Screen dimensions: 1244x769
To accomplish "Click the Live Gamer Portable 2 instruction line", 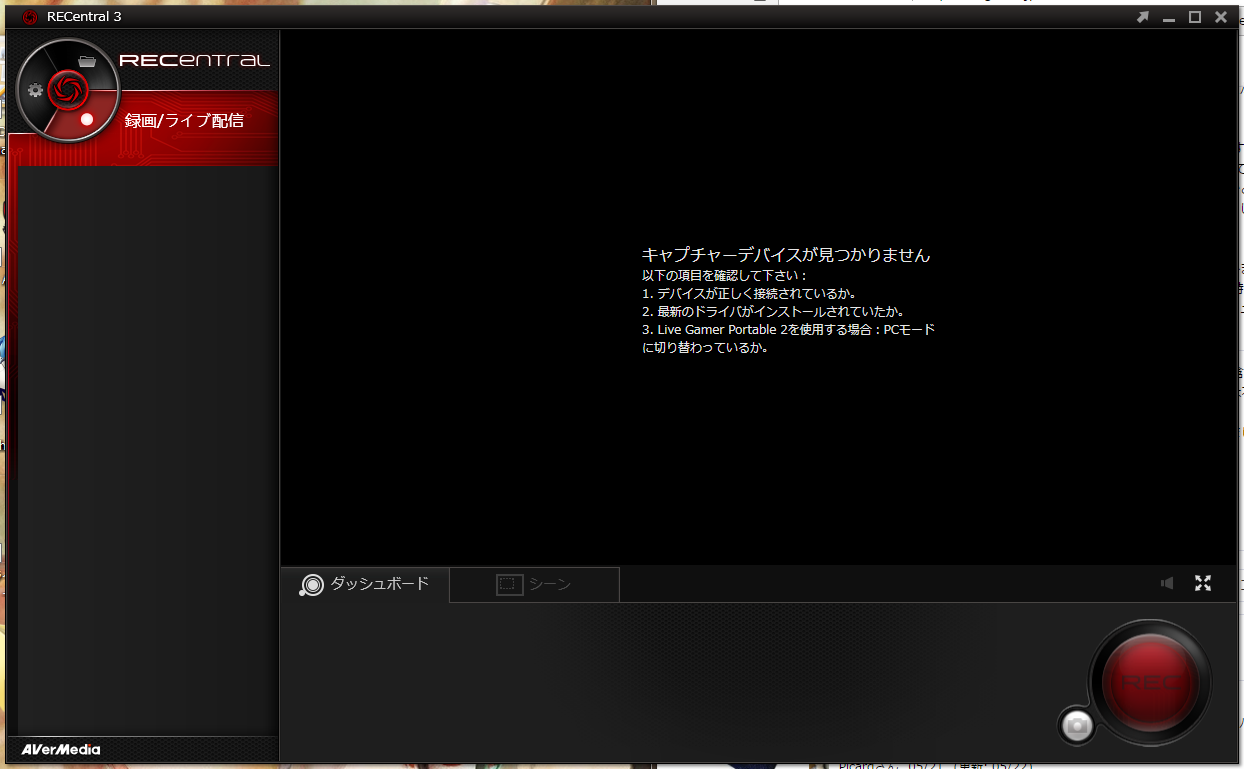I will click(789, 339).
